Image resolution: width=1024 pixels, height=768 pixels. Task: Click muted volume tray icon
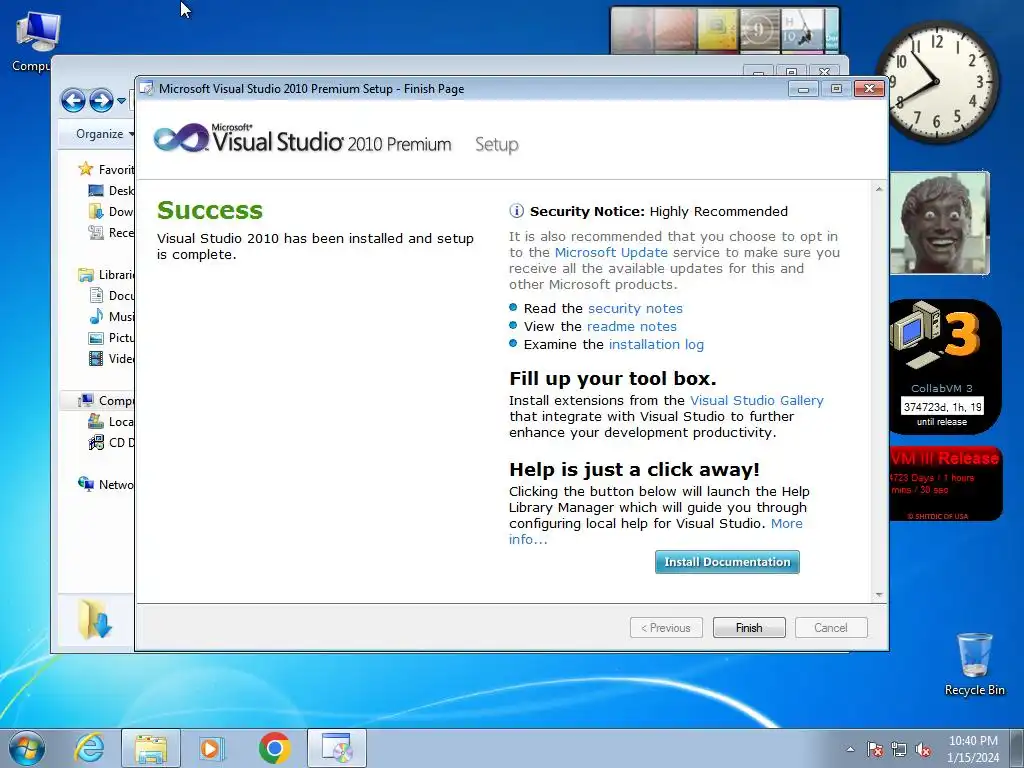pyautogui.click(x=923, y=749)
